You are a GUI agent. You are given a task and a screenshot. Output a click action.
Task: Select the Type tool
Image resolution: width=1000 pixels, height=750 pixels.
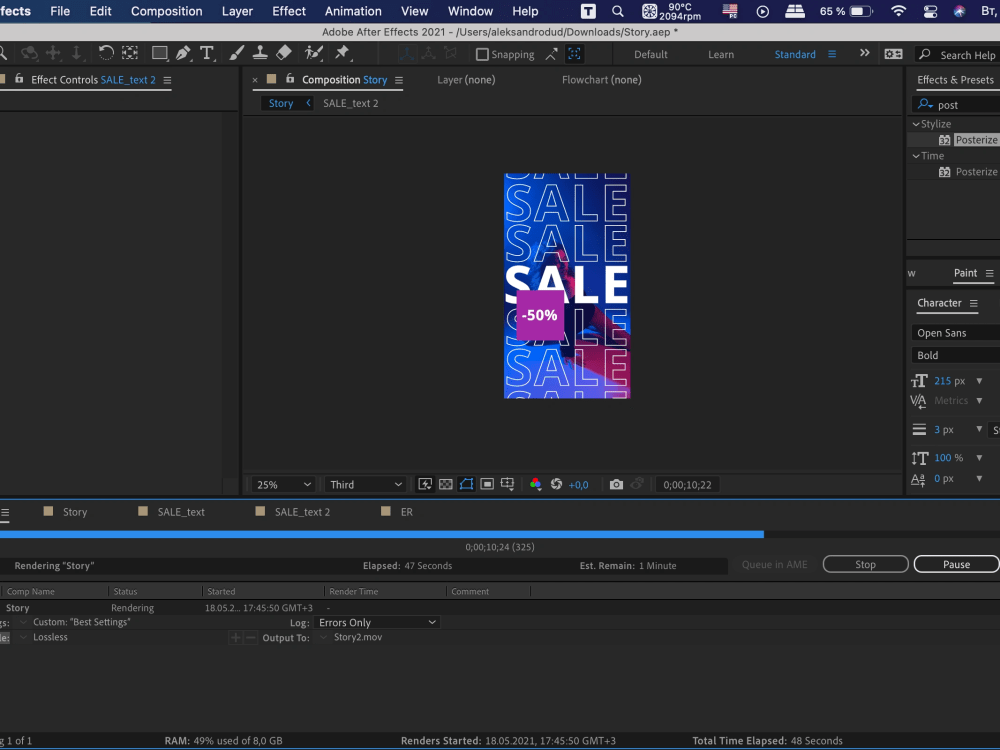[207, 54]
